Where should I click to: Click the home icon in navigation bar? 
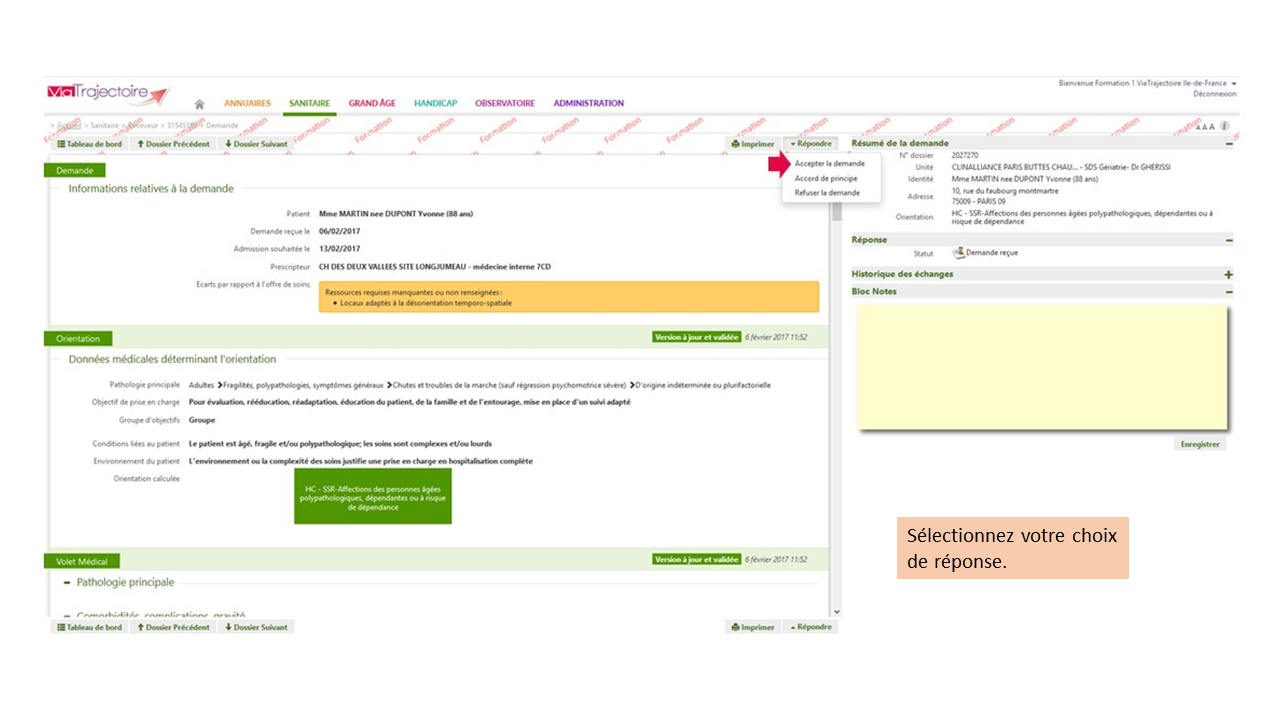pos(199,104)
